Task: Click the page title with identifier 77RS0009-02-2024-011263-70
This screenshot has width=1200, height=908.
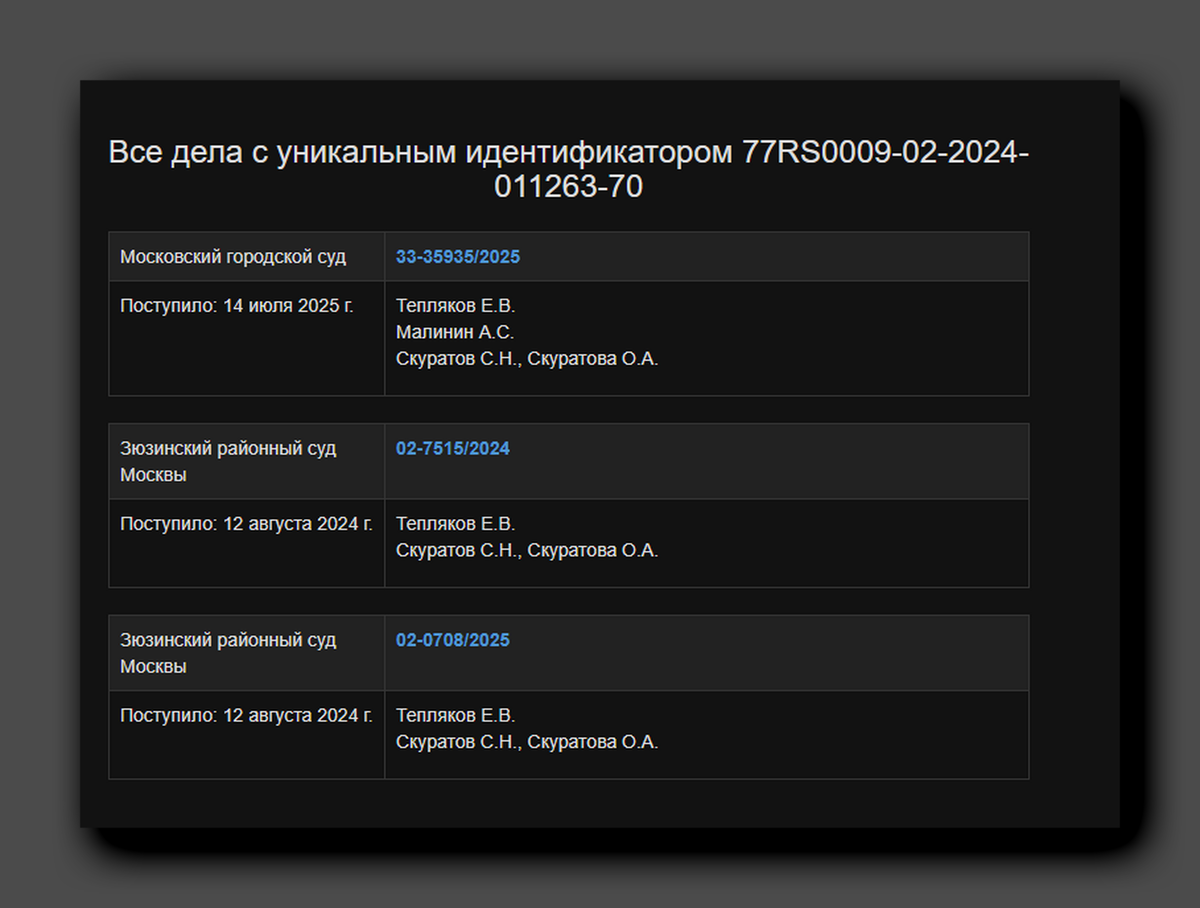Action: tap(570, 168)
